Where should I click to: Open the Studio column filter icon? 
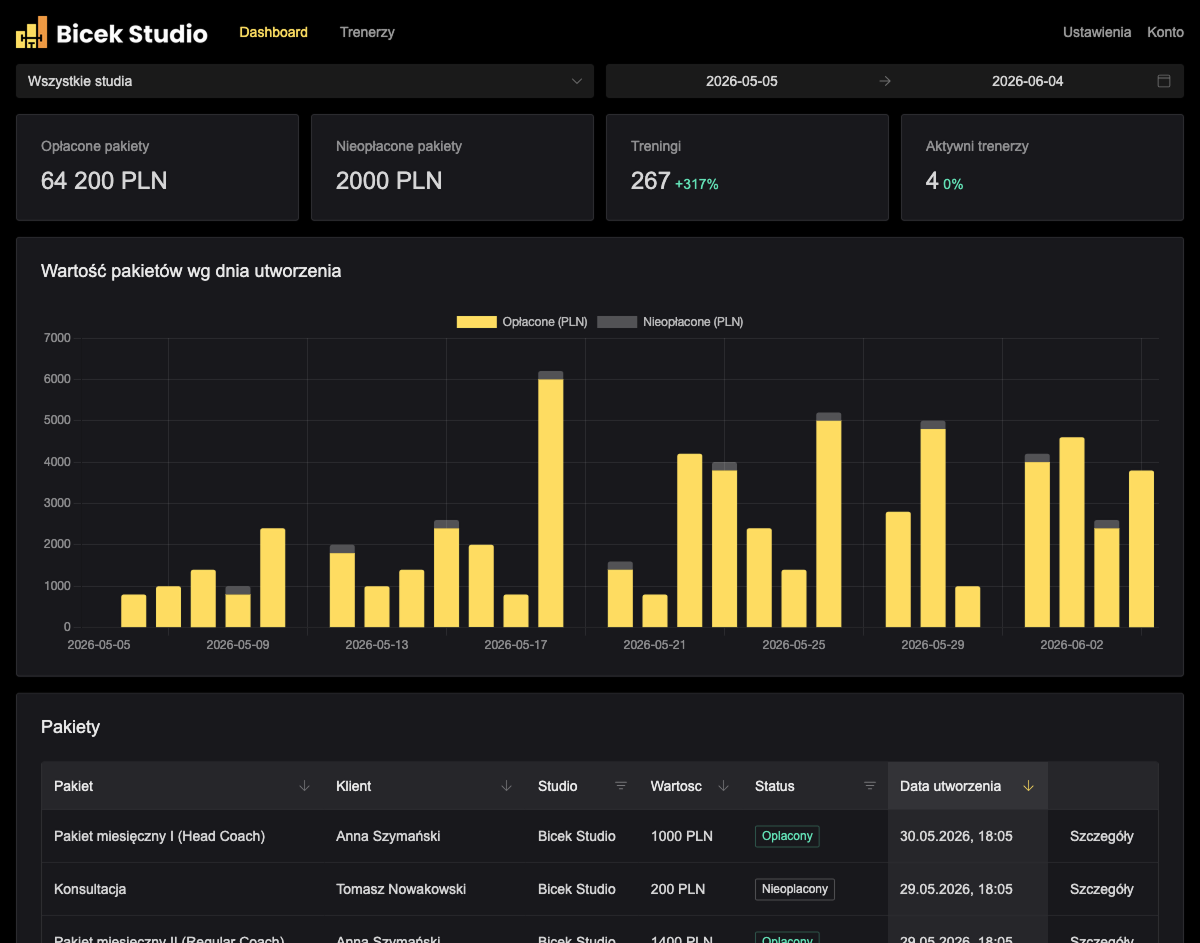click(621, 786)
